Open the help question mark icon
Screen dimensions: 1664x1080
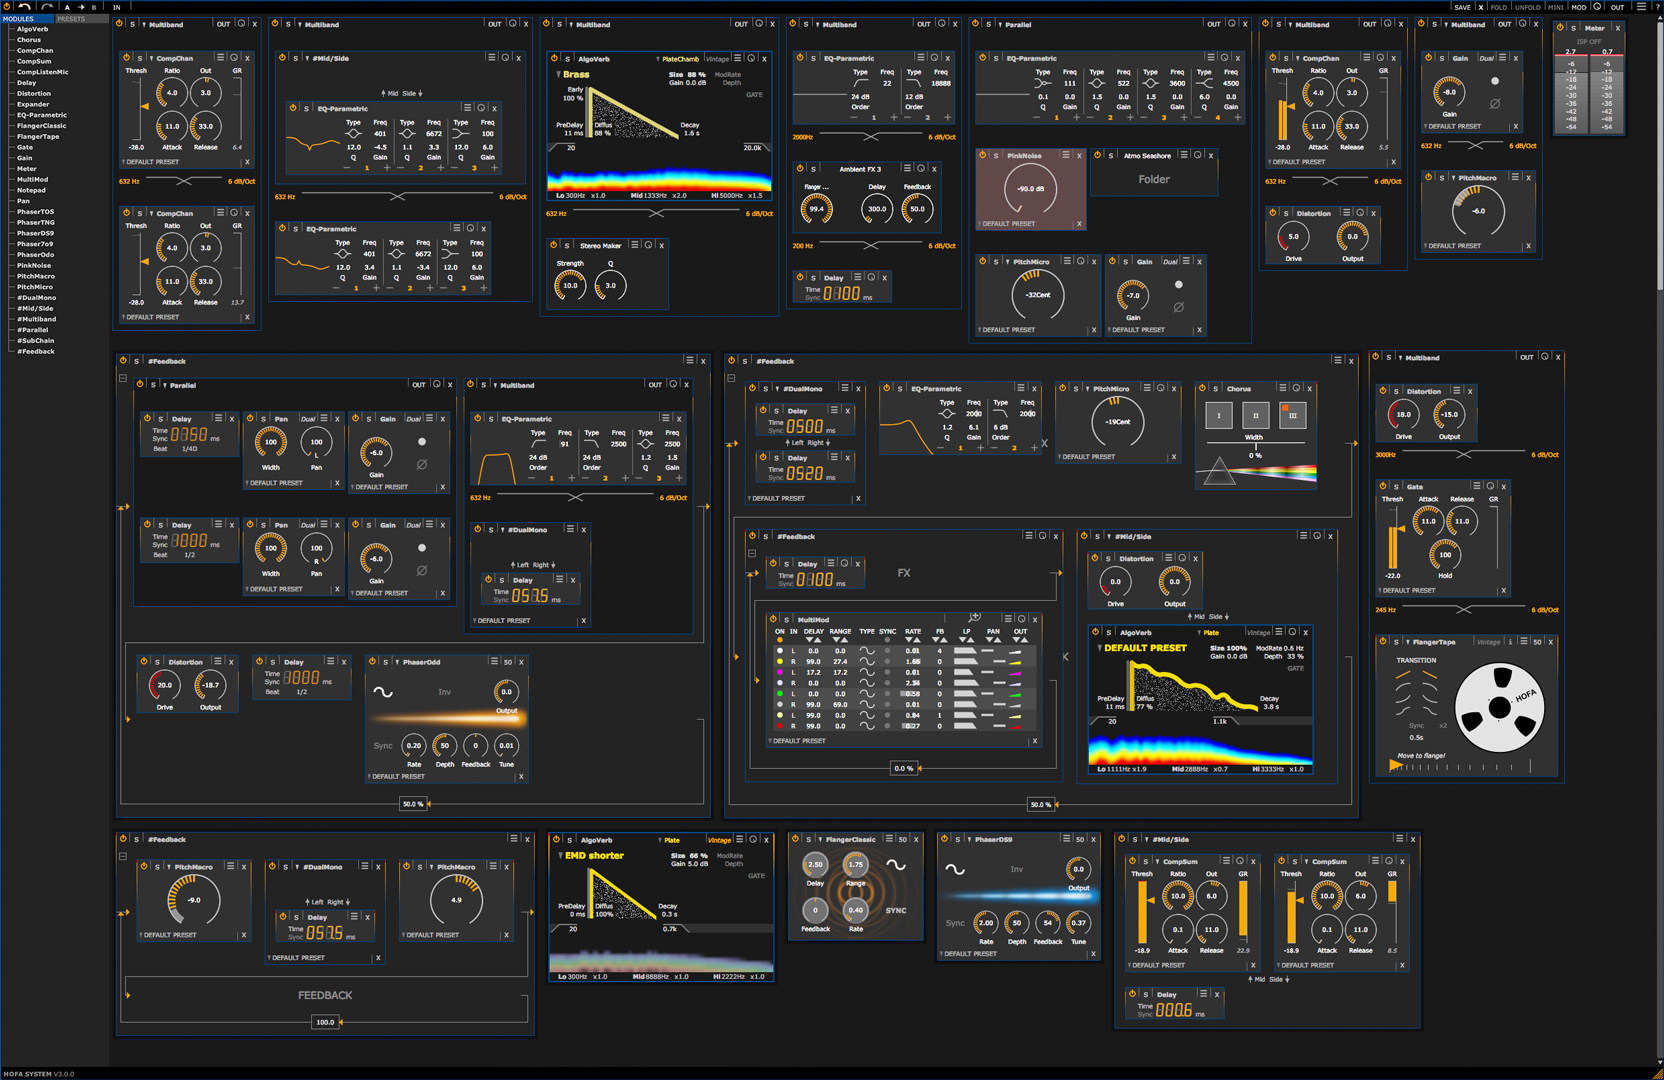(1657, 7)
